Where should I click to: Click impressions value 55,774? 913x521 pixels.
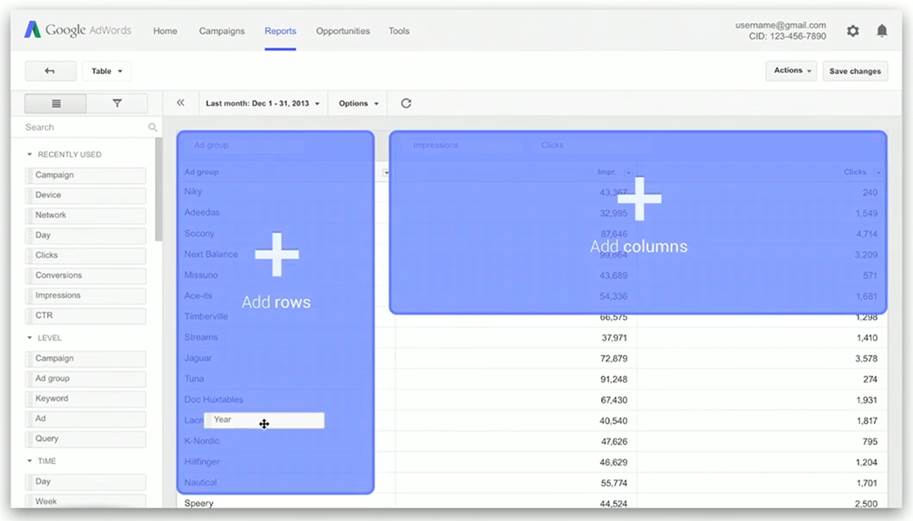tap(614, 483)
